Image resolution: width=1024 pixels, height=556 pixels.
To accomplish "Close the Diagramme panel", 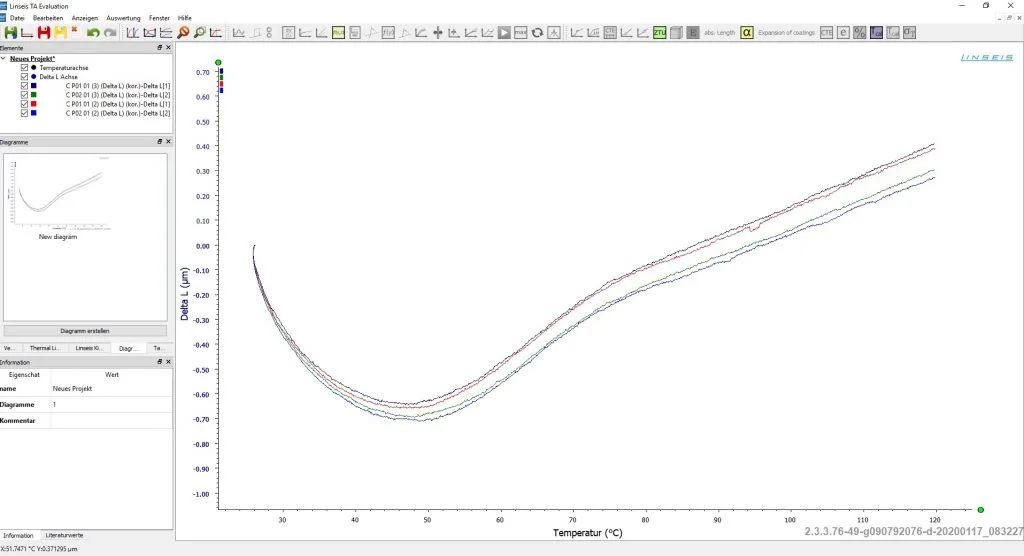I will pos(168,141).
